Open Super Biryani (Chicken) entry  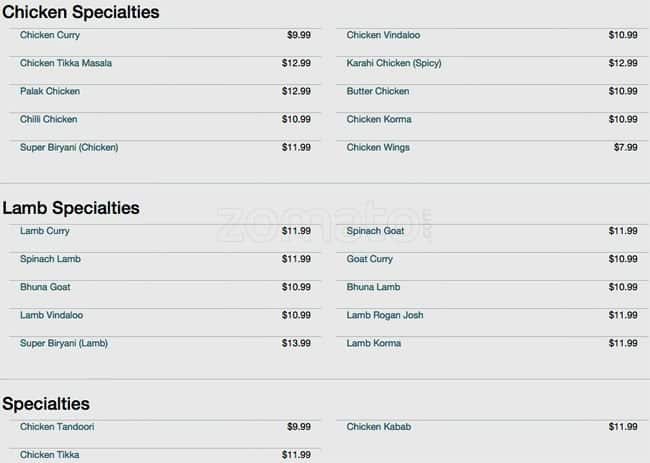tap(69, 148)
